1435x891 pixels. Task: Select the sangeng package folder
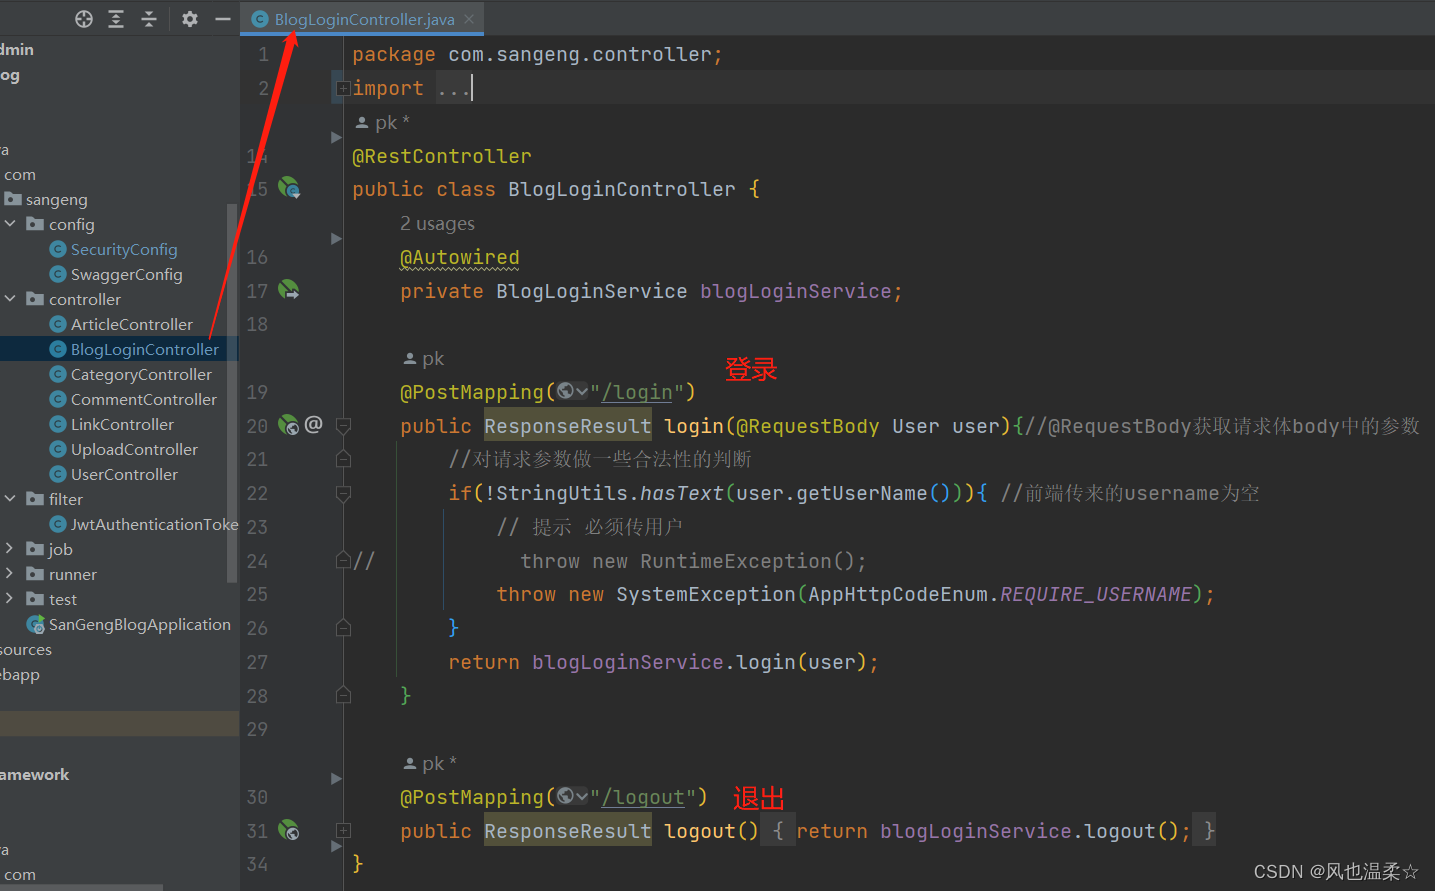57,199
